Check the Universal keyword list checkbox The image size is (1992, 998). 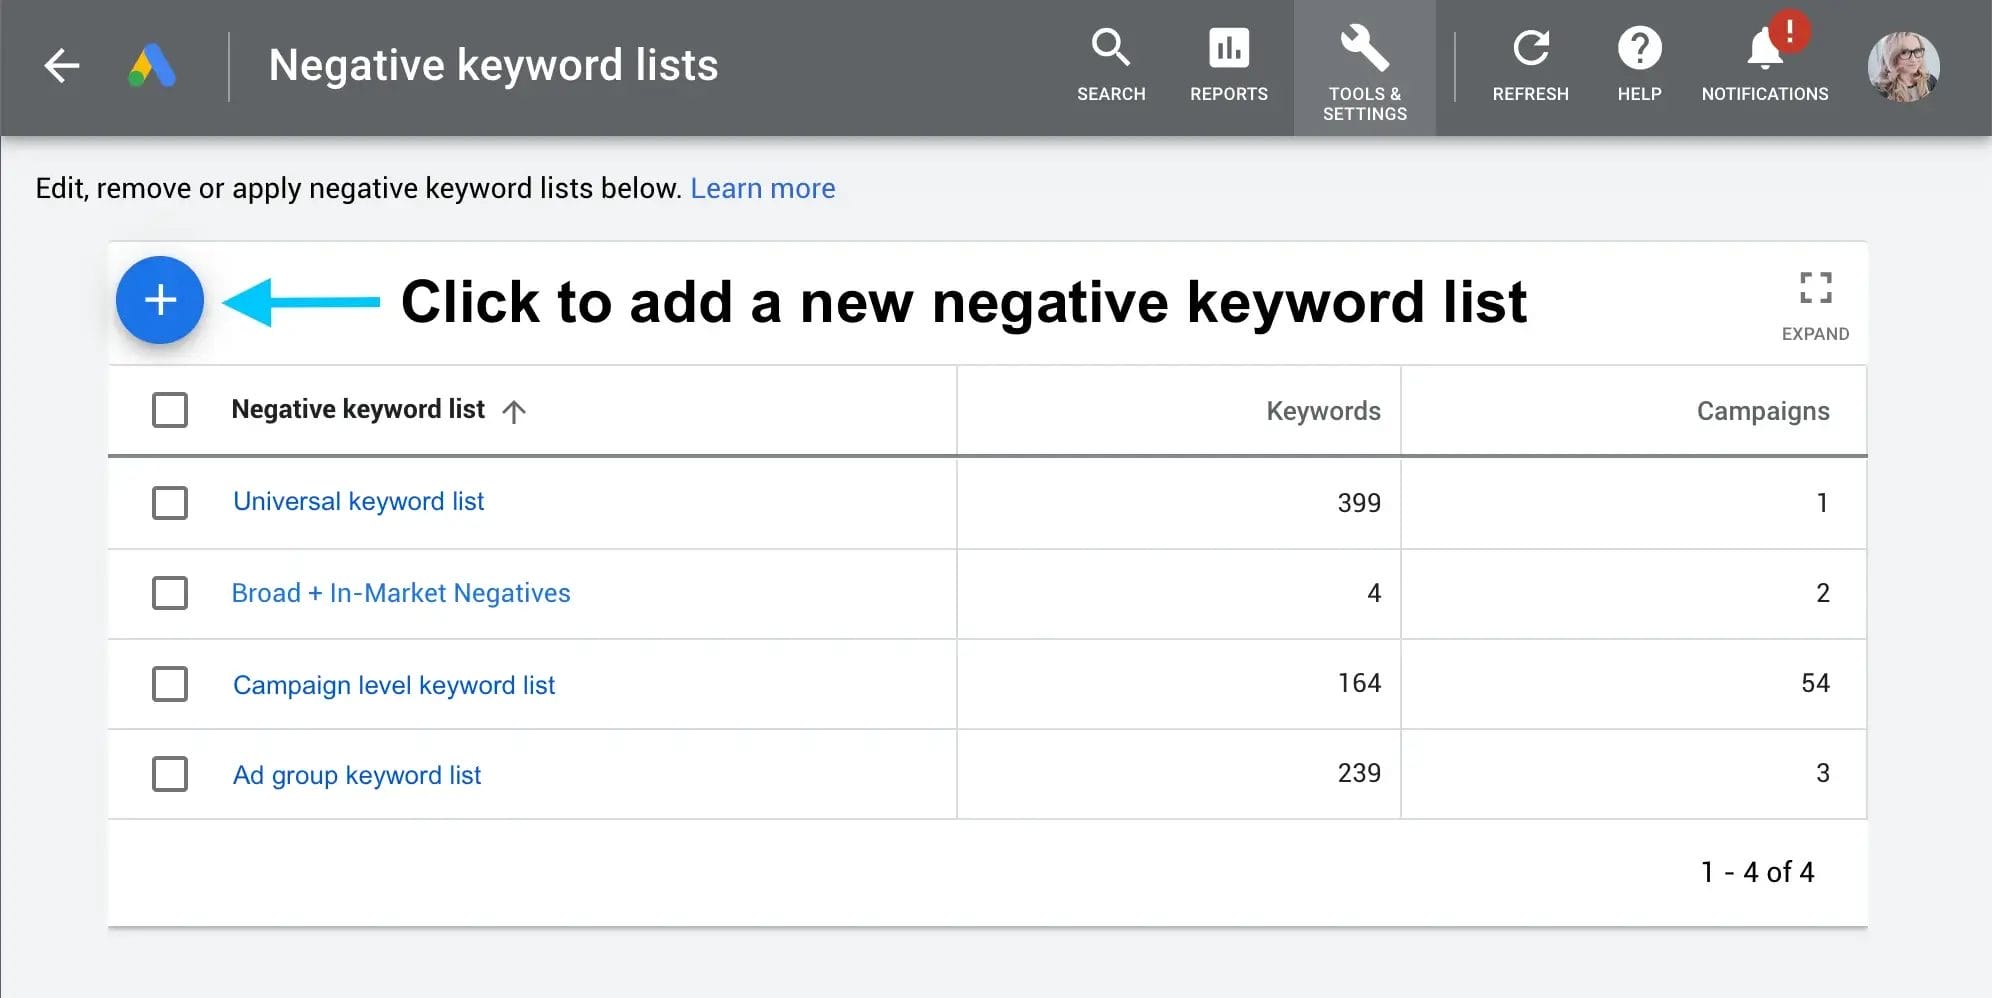[x=170, y=502]
